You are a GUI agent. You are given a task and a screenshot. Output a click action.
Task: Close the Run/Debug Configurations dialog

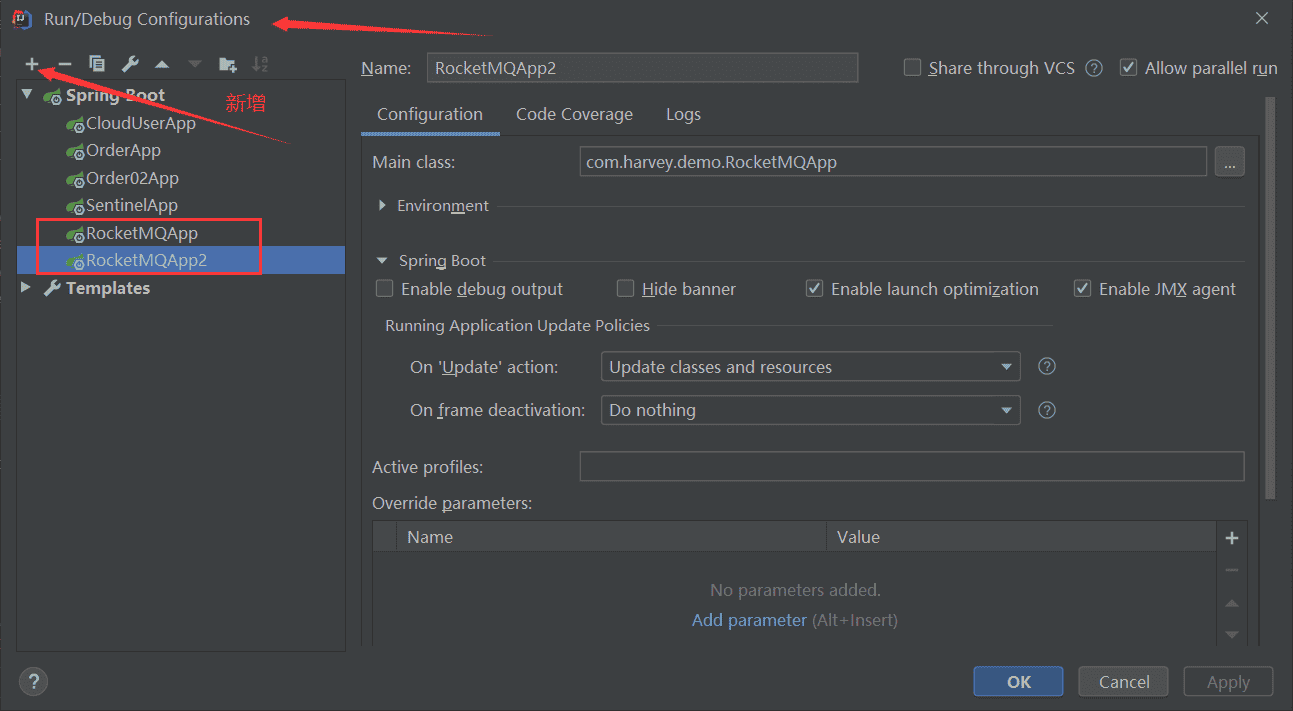pos(1262,18)
